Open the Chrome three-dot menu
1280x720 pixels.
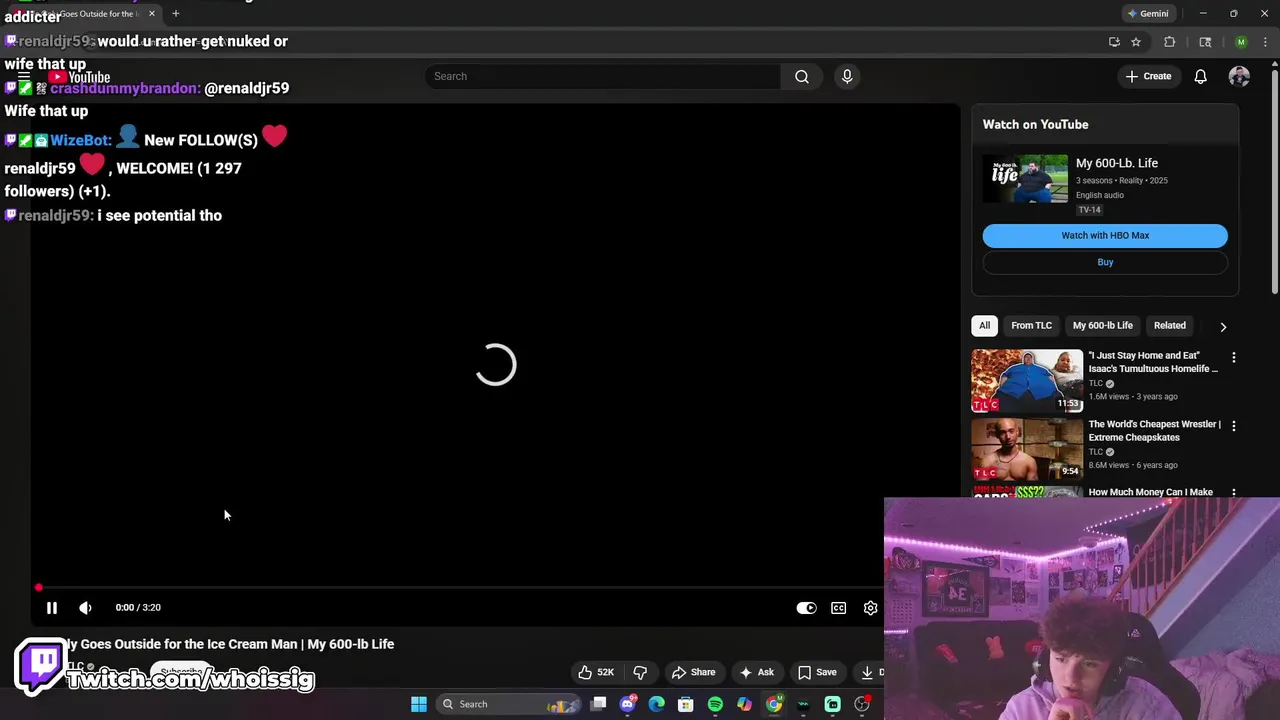(1265, 42)
